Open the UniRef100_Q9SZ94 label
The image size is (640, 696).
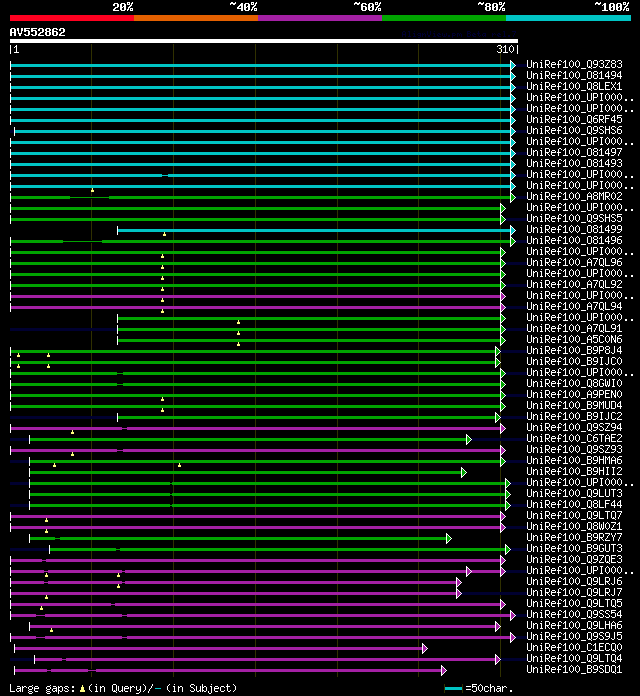click(574, 427)
